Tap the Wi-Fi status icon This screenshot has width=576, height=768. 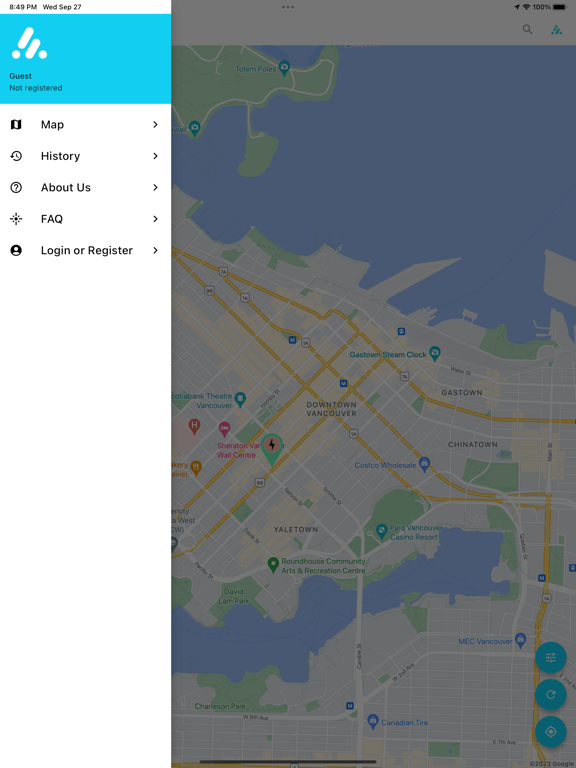click(527, 7)
